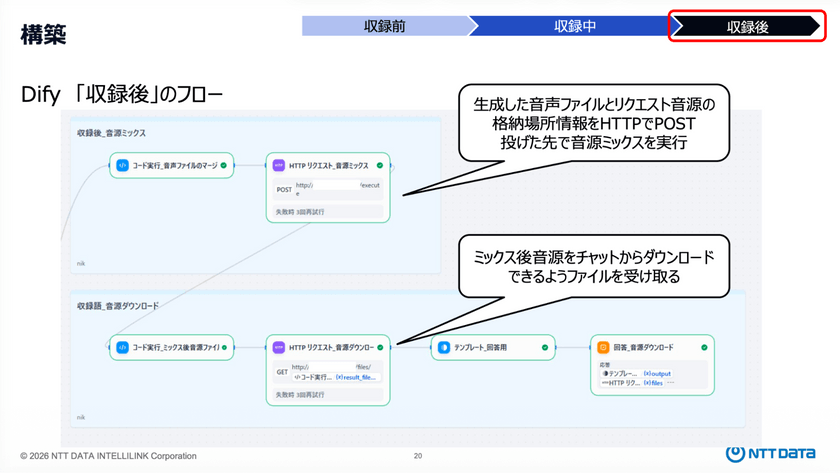Screen dimensions: 840x473
Task: Click the 構築 slide title
Action: 43,35
